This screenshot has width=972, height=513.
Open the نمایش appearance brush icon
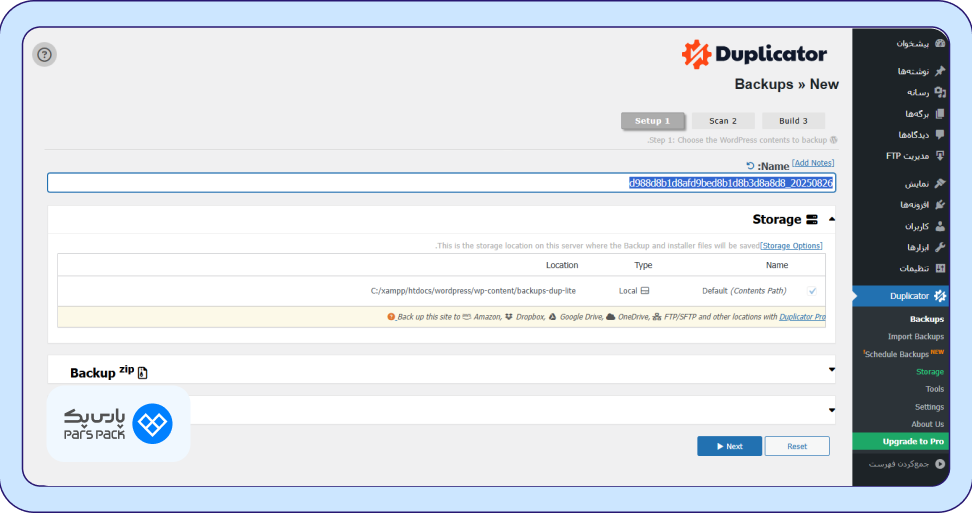[x=940, y=183]
